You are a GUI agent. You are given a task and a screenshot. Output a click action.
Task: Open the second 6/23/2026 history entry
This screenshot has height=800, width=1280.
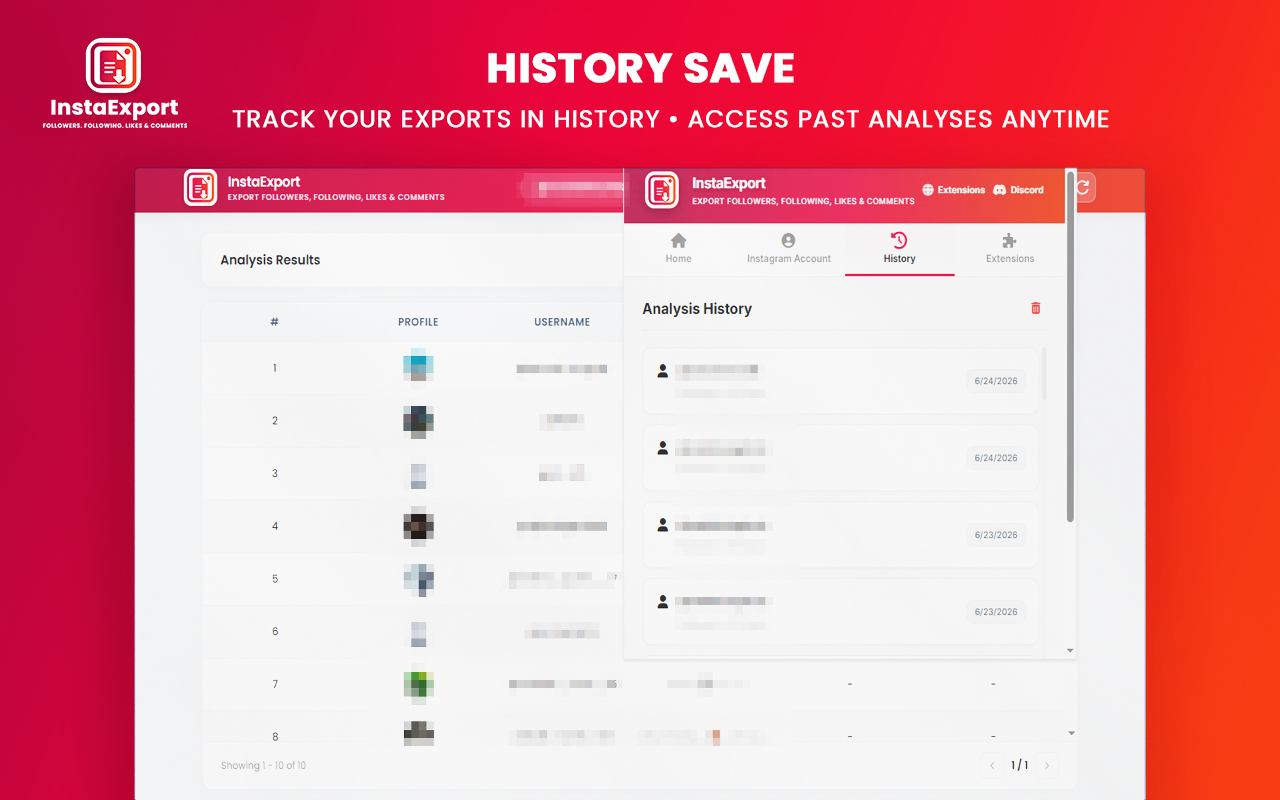840,611
